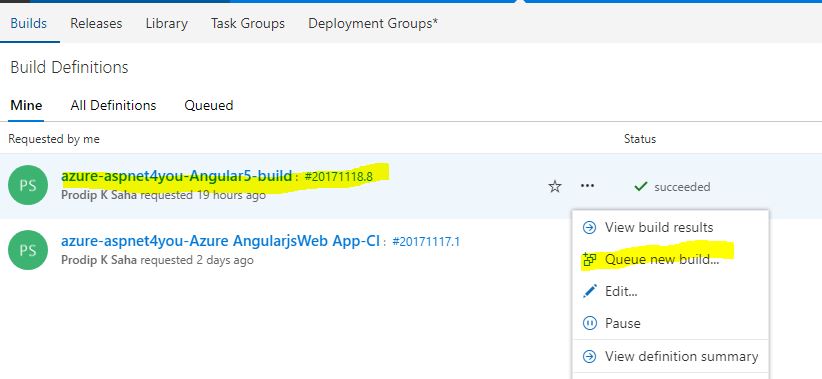Click the 'Requested by me' header

tap(54, 139)
